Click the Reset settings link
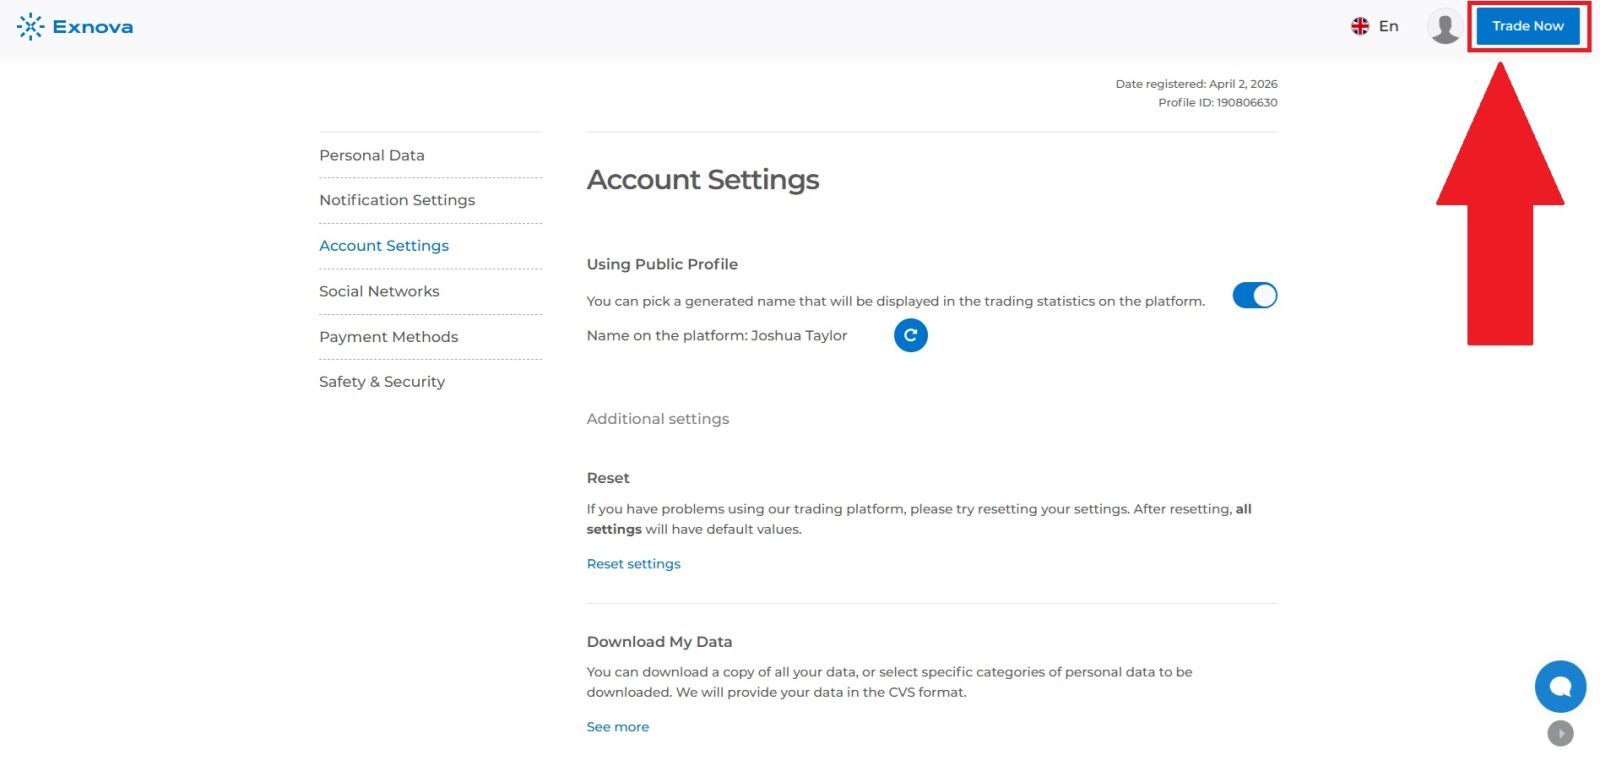This screenshot has width=1600, height=766. click(633, 564)
